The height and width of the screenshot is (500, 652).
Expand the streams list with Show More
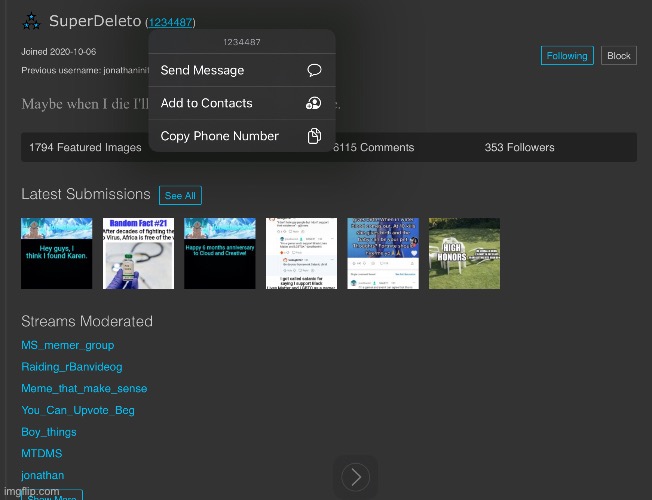[52, 495]
